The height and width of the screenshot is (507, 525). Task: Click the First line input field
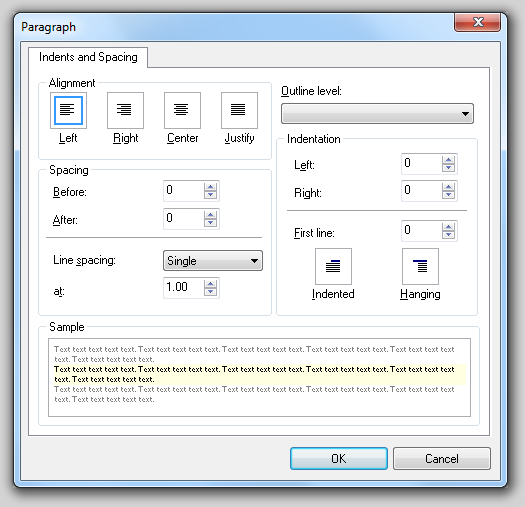click(422, 231)
